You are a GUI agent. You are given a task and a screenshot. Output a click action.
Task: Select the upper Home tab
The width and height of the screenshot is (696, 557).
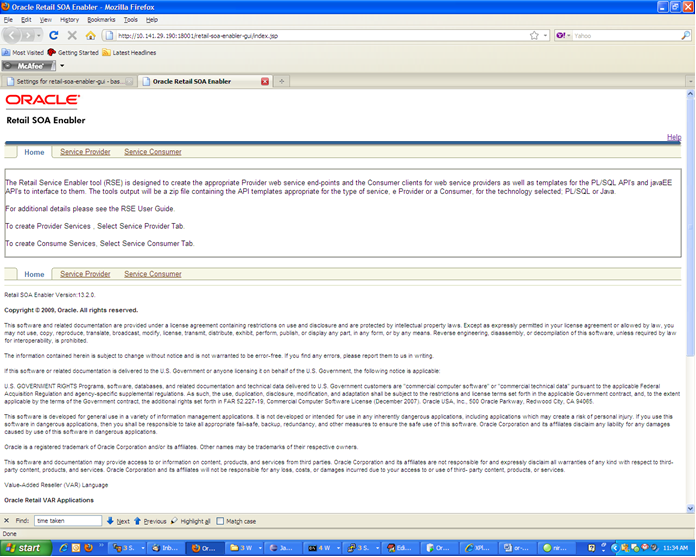pyautogui.click(x=34, y=152)
